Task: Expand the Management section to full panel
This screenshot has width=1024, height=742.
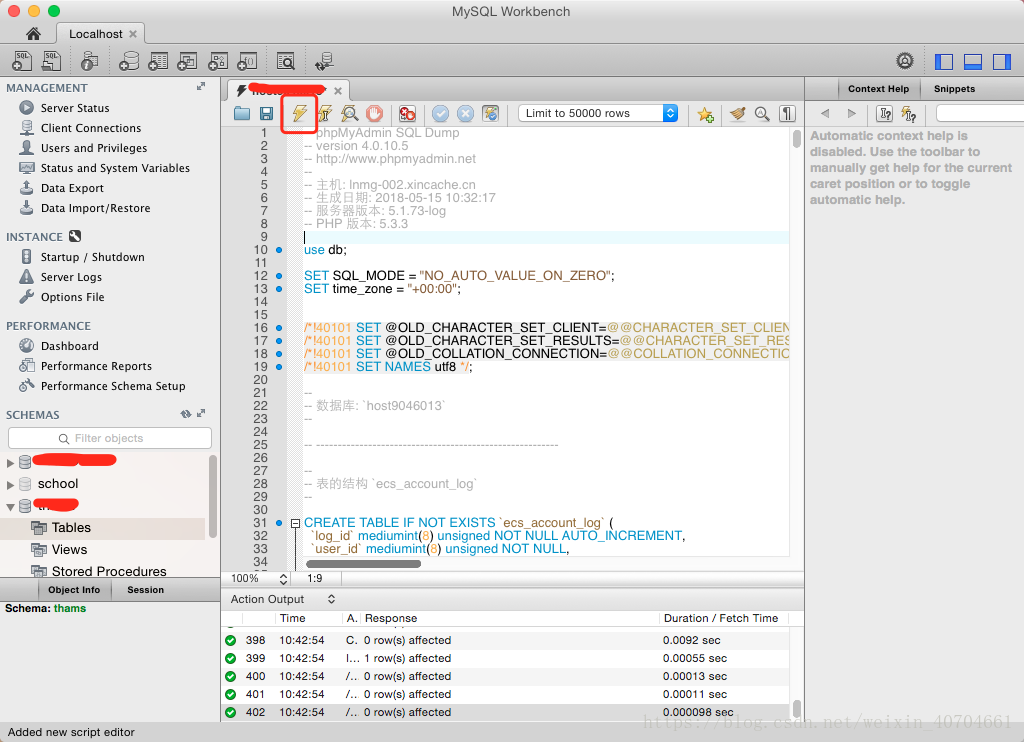Action: point(201,86)
